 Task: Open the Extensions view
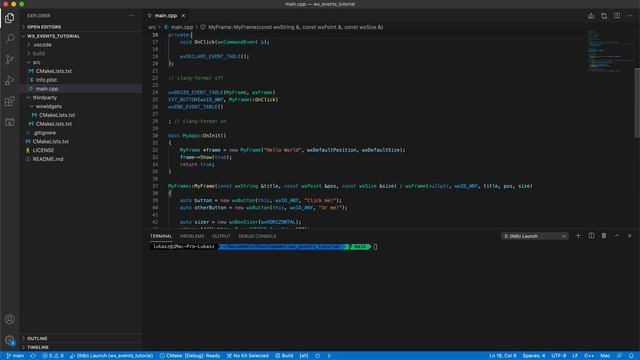[9, 101]
